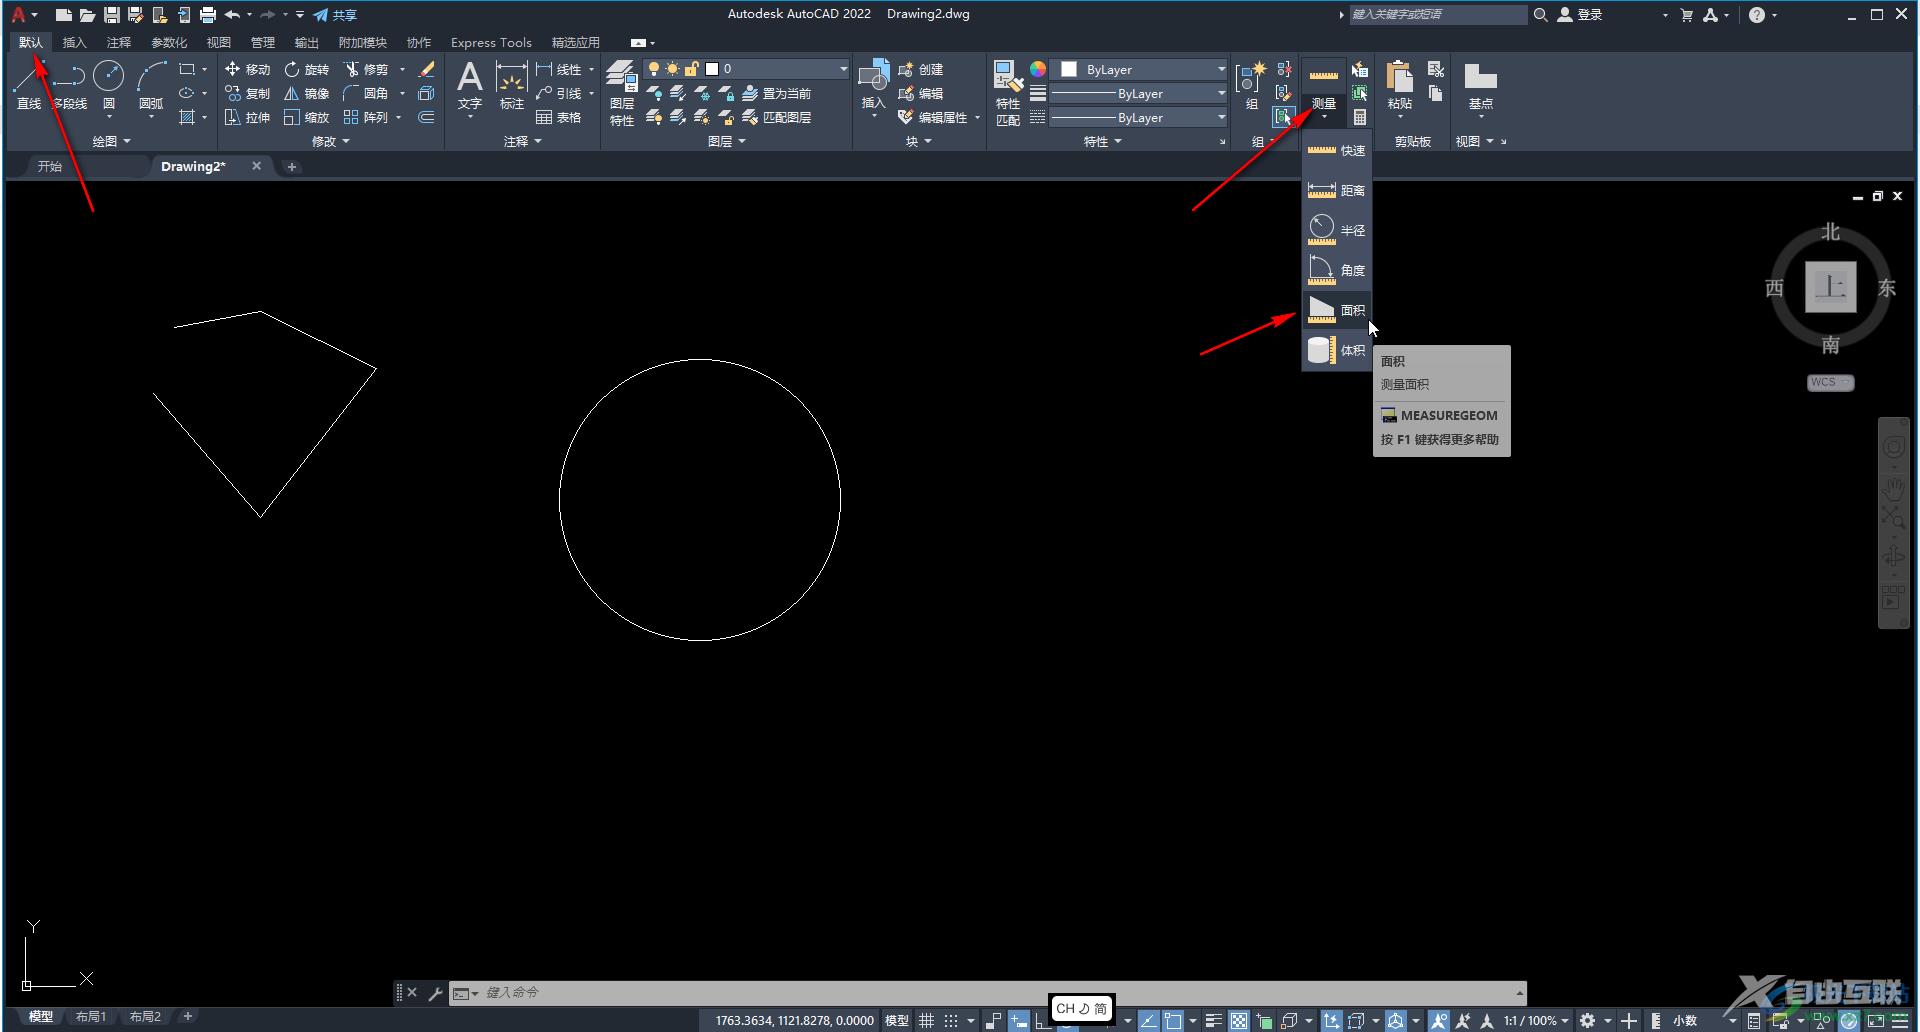Toggle lineweight display in status bar
Image resolution: width=1920 pixels, height=1032 pixels.
click(1213, 1021)
